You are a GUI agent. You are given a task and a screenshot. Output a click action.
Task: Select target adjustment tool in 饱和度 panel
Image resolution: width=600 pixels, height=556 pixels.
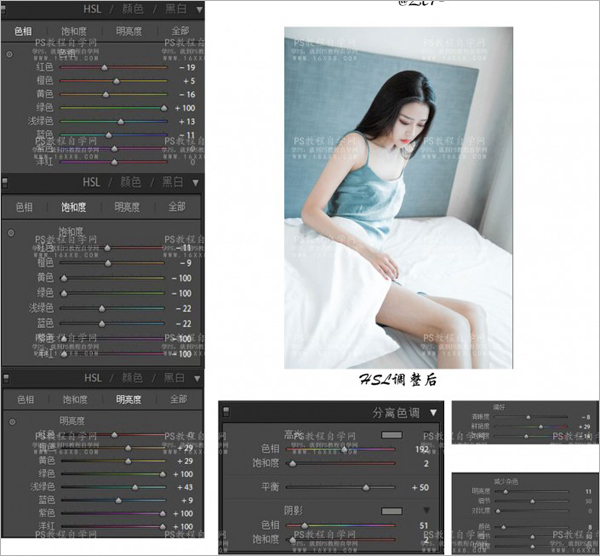click(x=11, y=232)
